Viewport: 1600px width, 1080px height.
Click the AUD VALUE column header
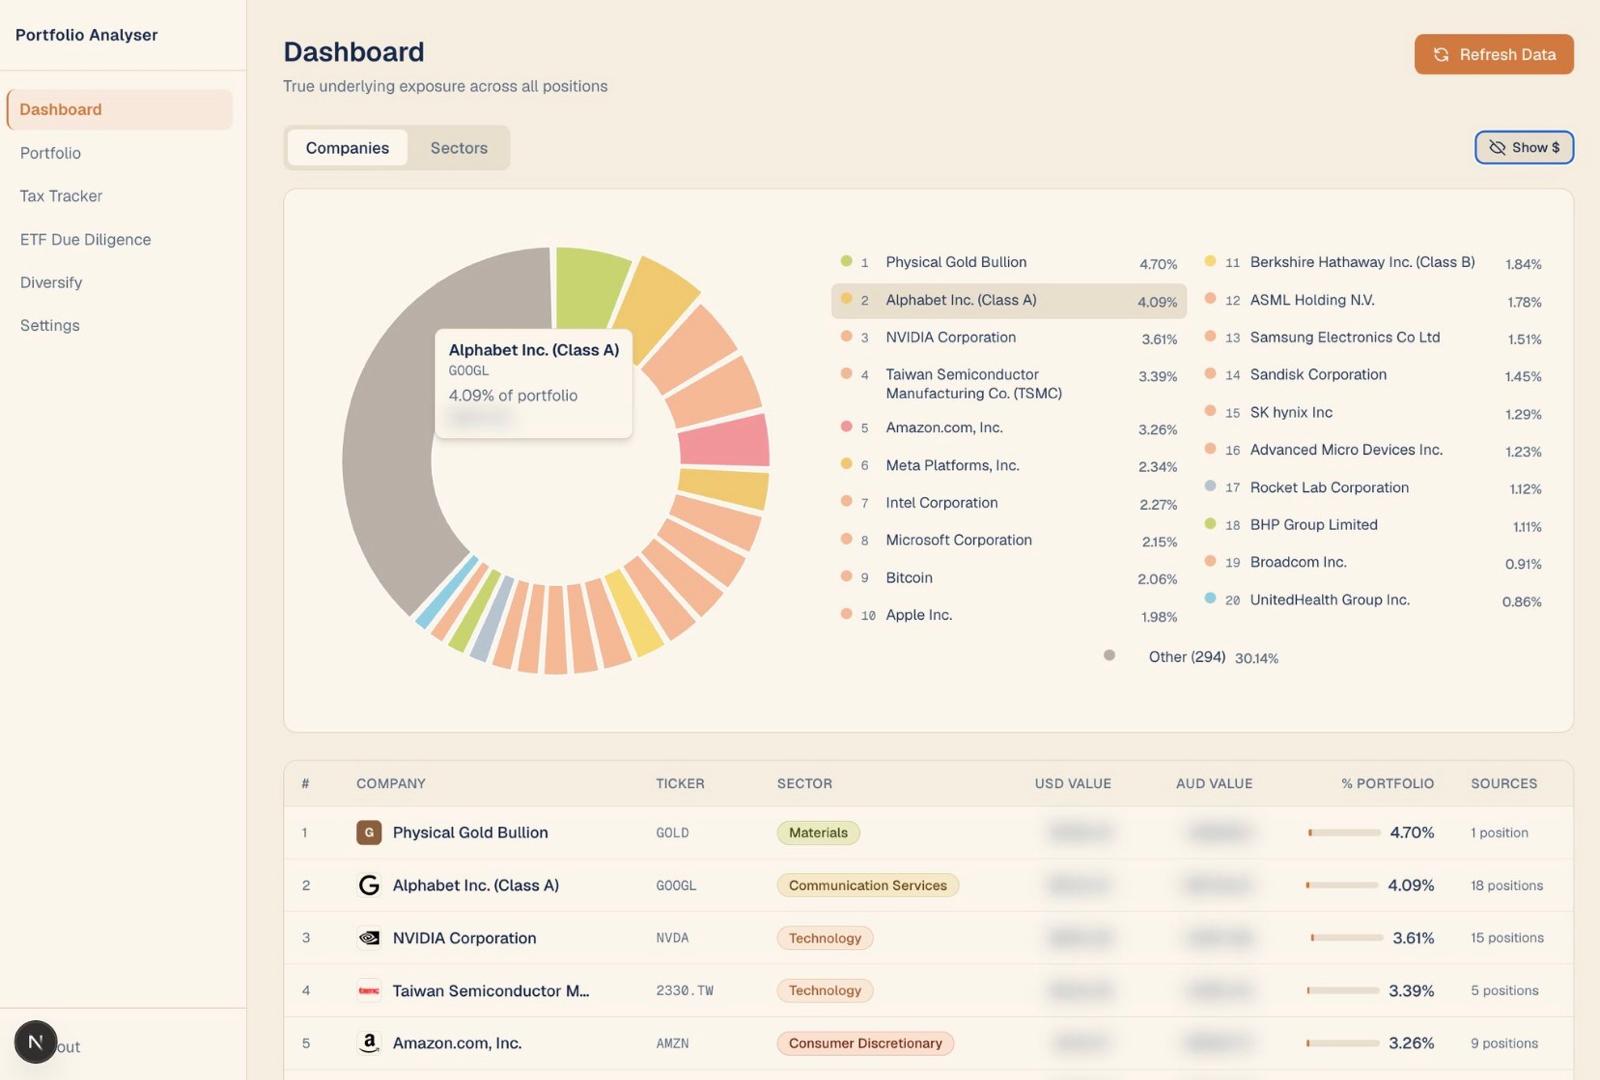tap(1214, 783)
